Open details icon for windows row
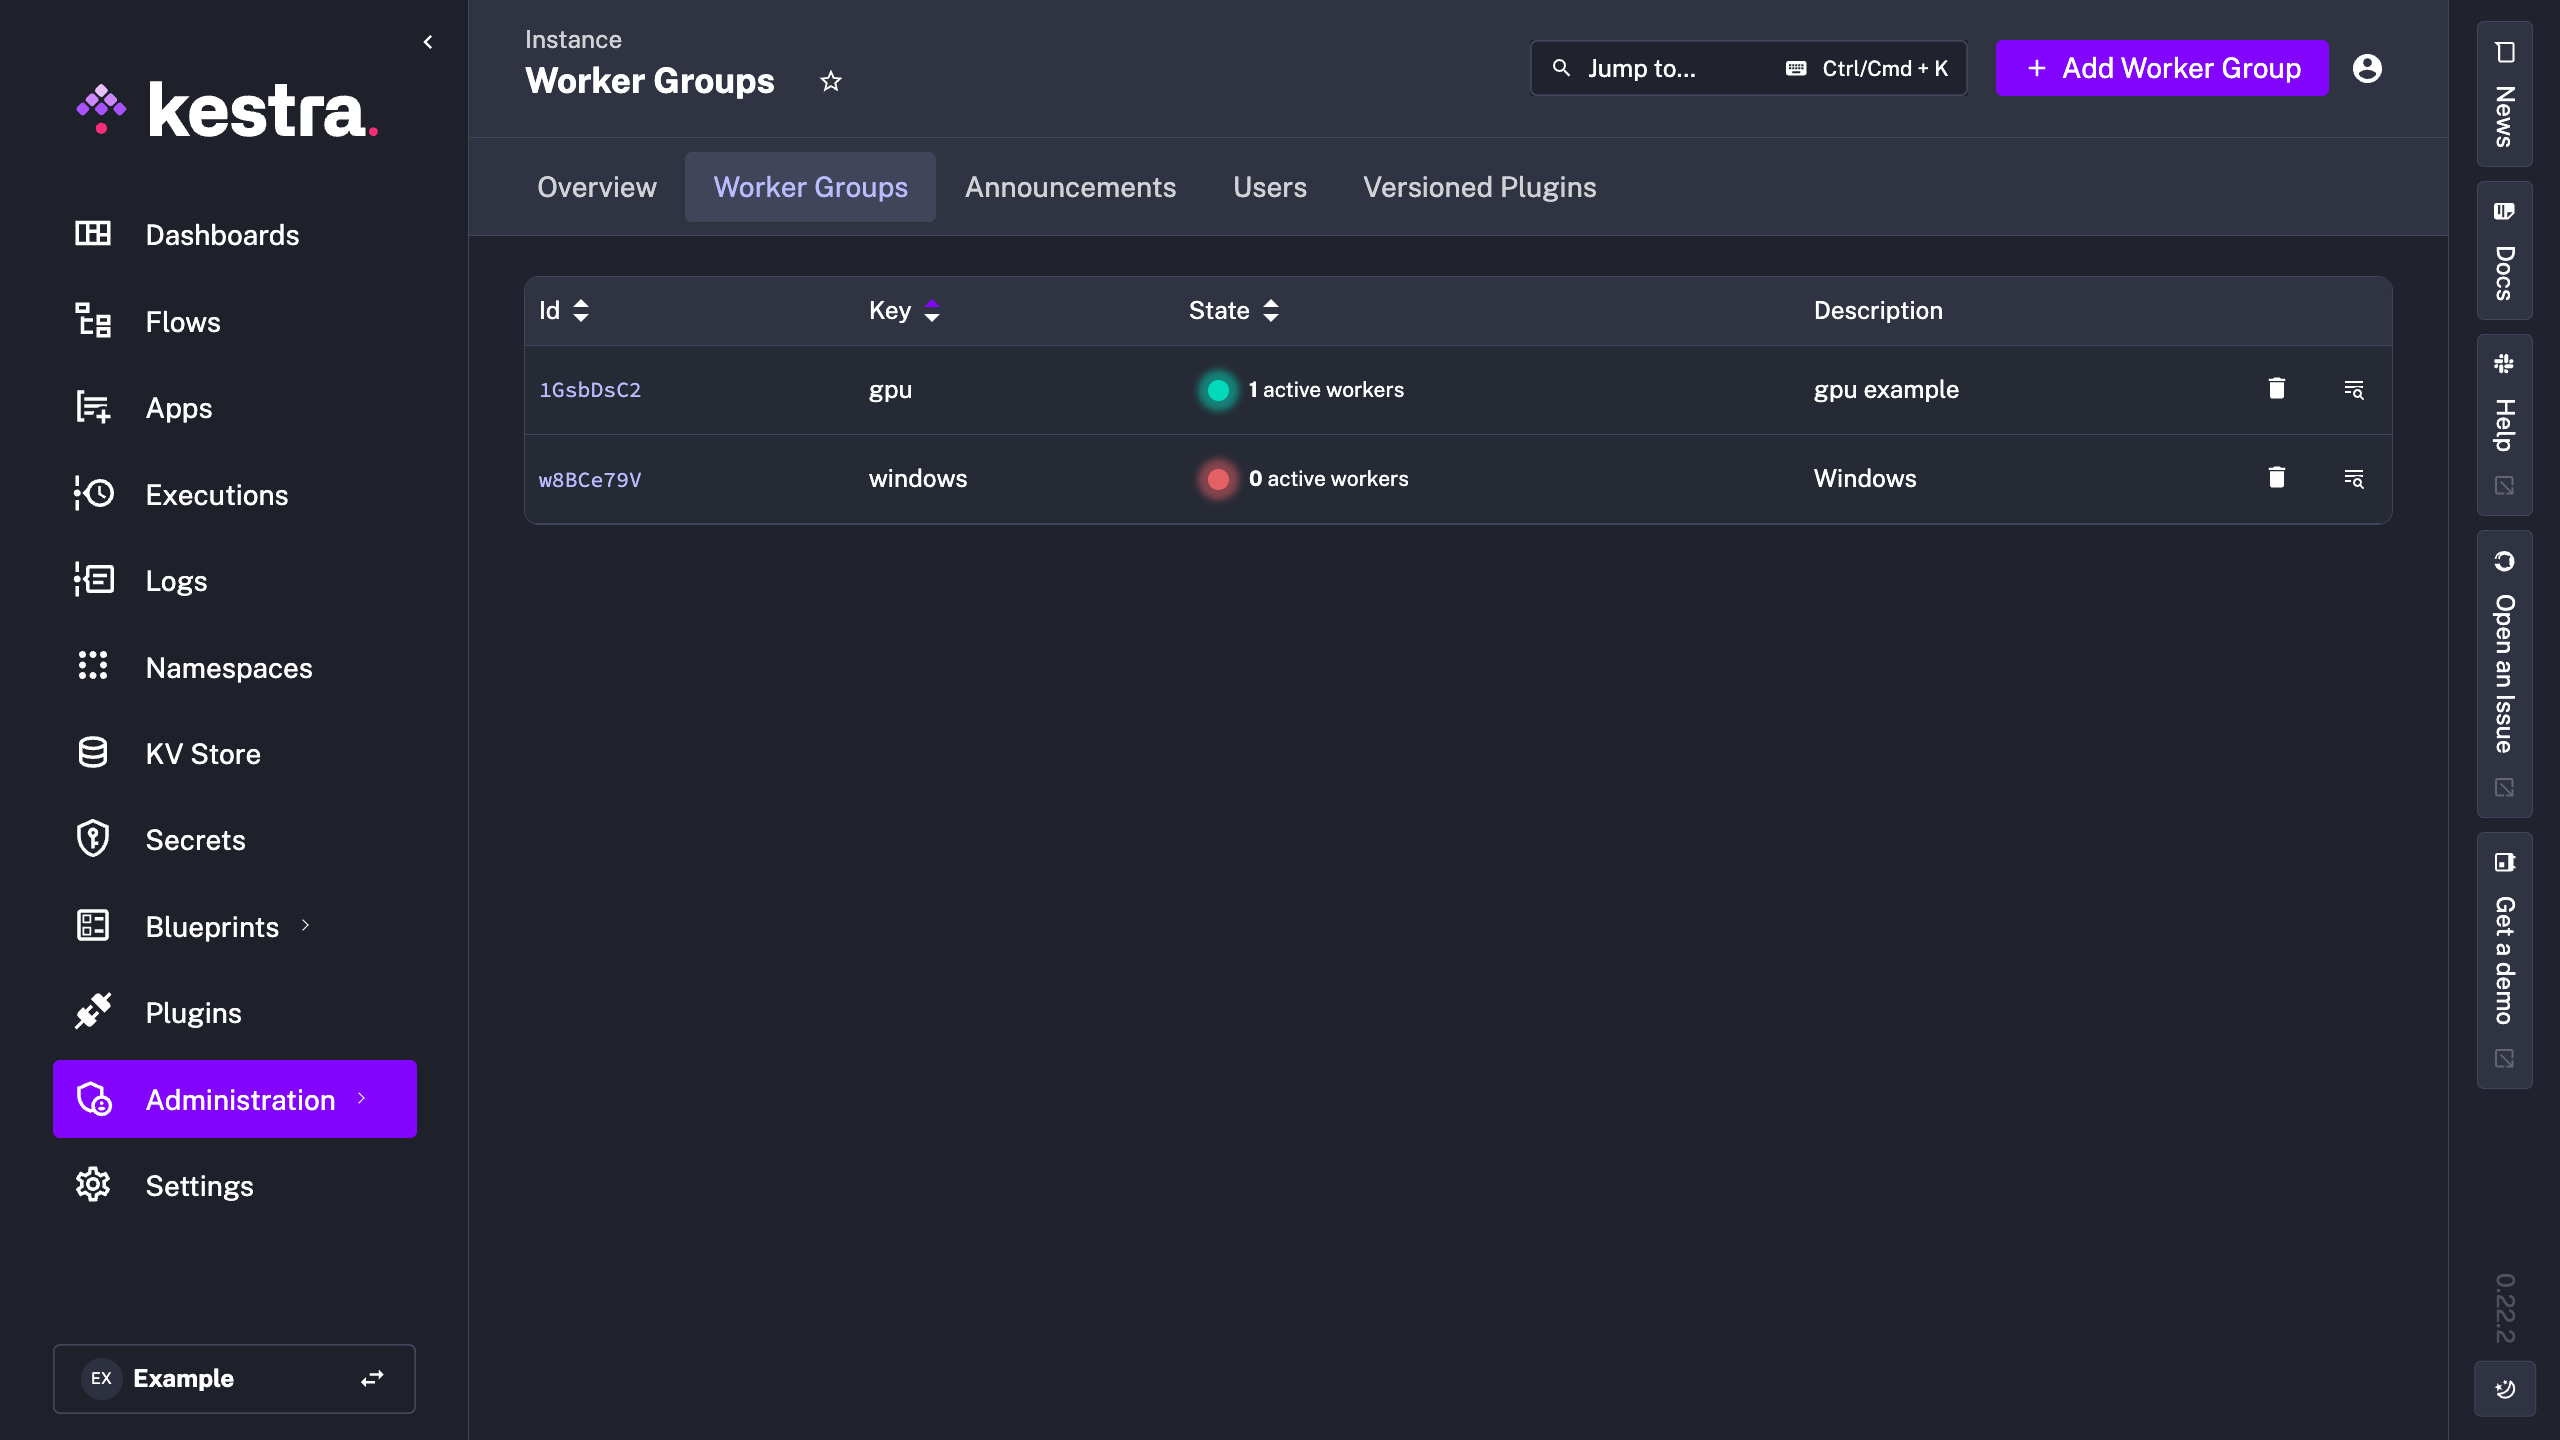This screenshot has width=2560, height=1440. 2354,479
